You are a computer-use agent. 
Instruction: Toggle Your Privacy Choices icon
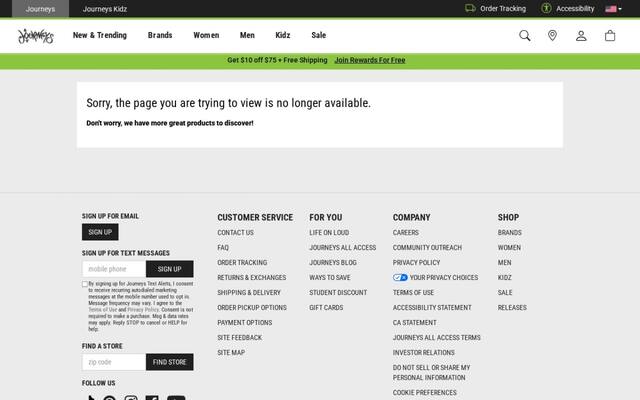tap(400, 278)
